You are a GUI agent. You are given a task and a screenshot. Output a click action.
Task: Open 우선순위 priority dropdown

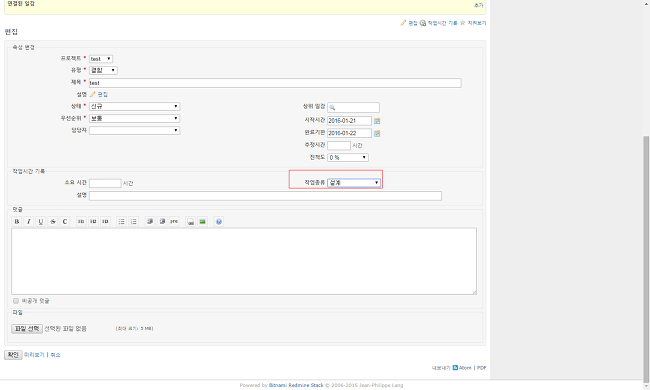click(x=134, y=119)
